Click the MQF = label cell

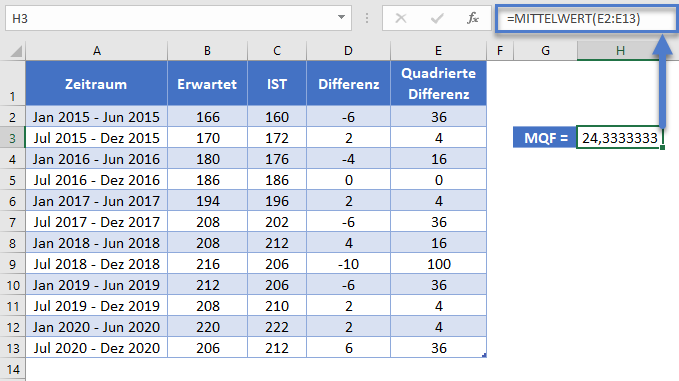tap(545, 138)
